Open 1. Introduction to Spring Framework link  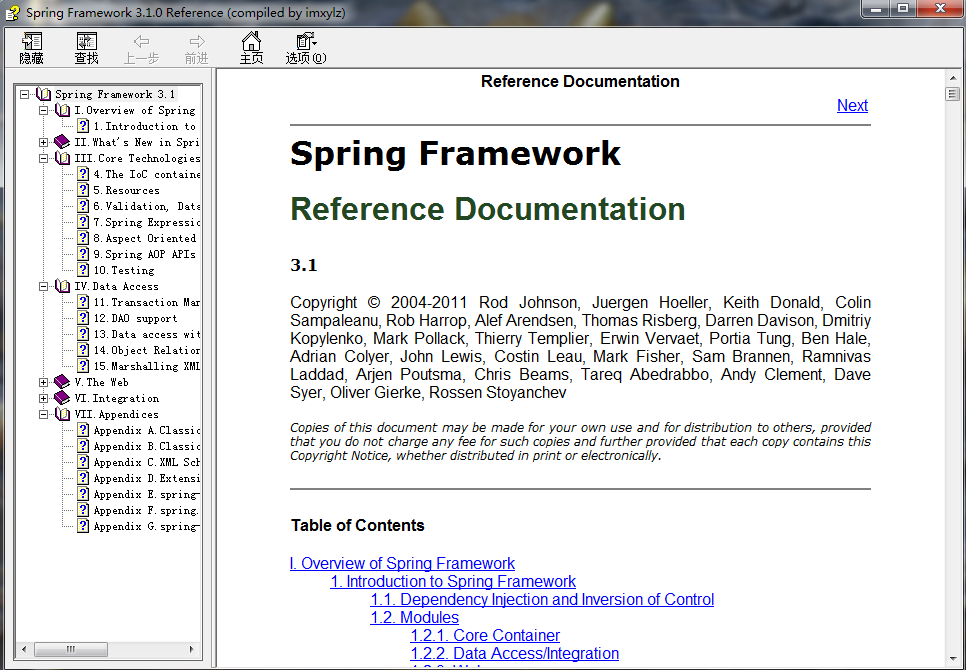pos(453,581)
